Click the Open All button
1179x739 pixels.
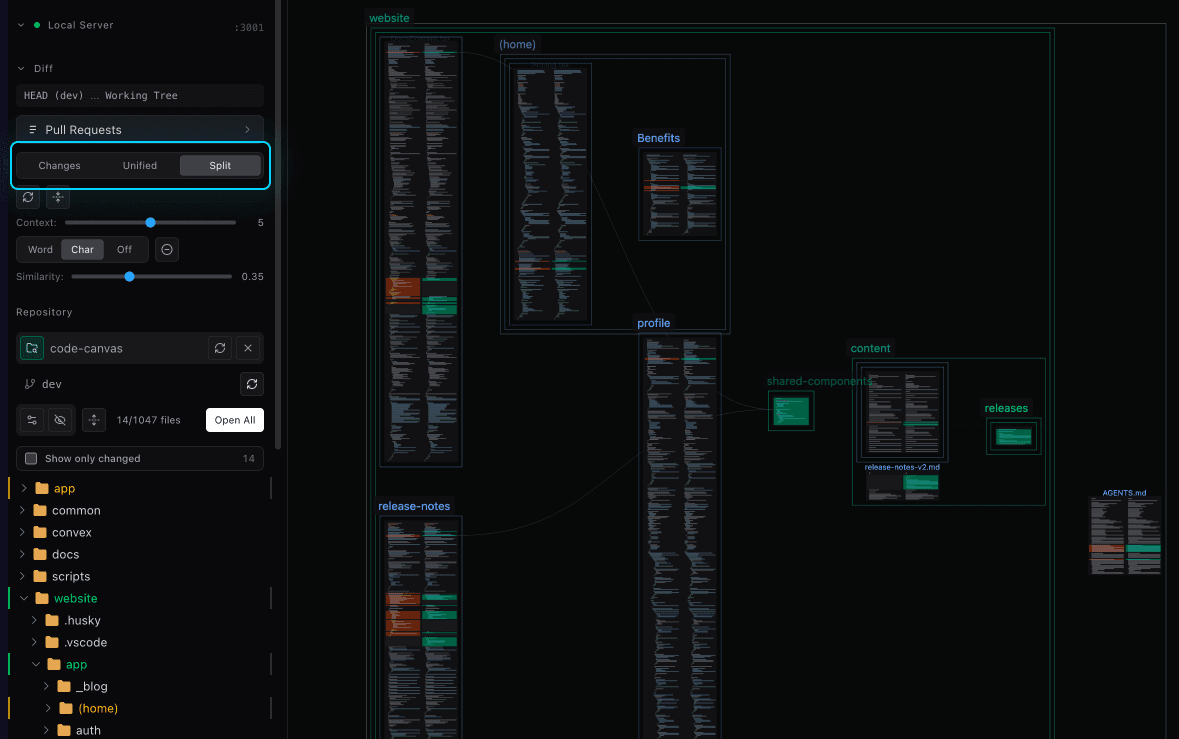pos(235,420)
